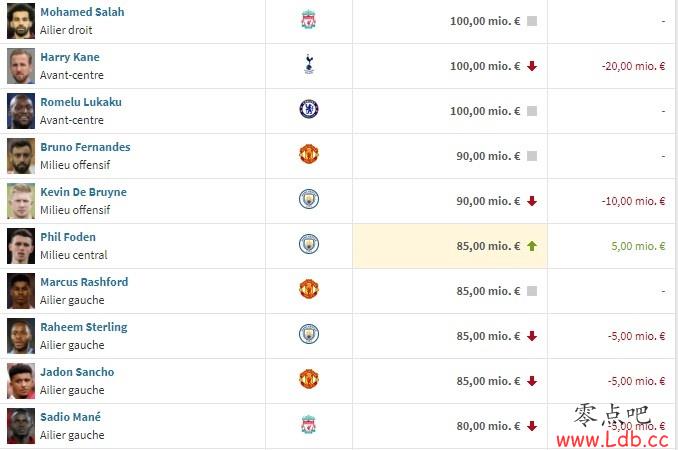Open the Chelsea club crest beside Lukaku

(x=309, y=109)
